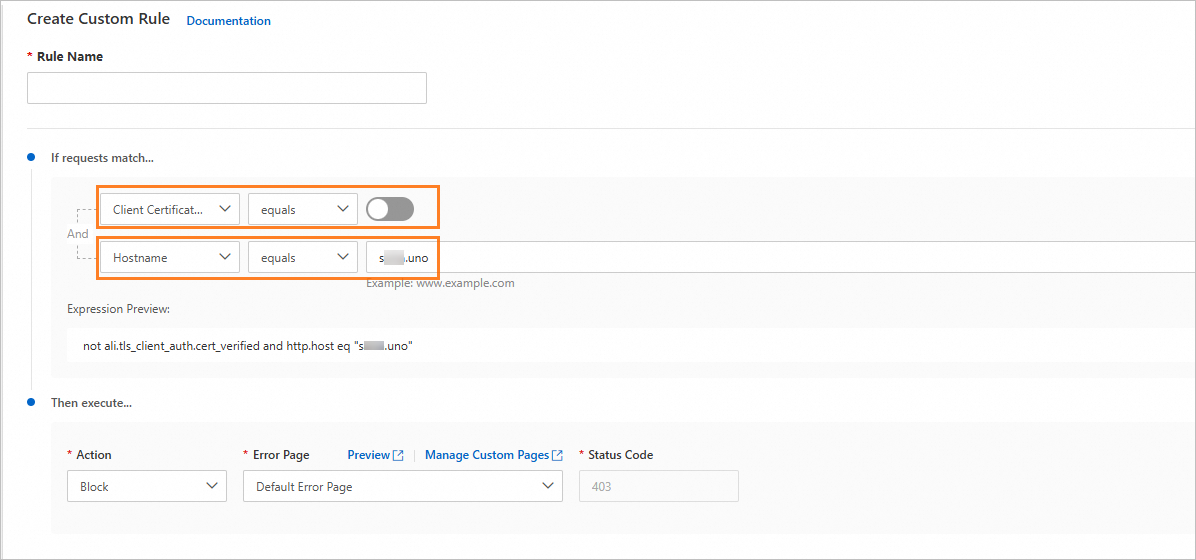
Task: Click the 'Create Custom Rule' title
Action: pos(98,19)
